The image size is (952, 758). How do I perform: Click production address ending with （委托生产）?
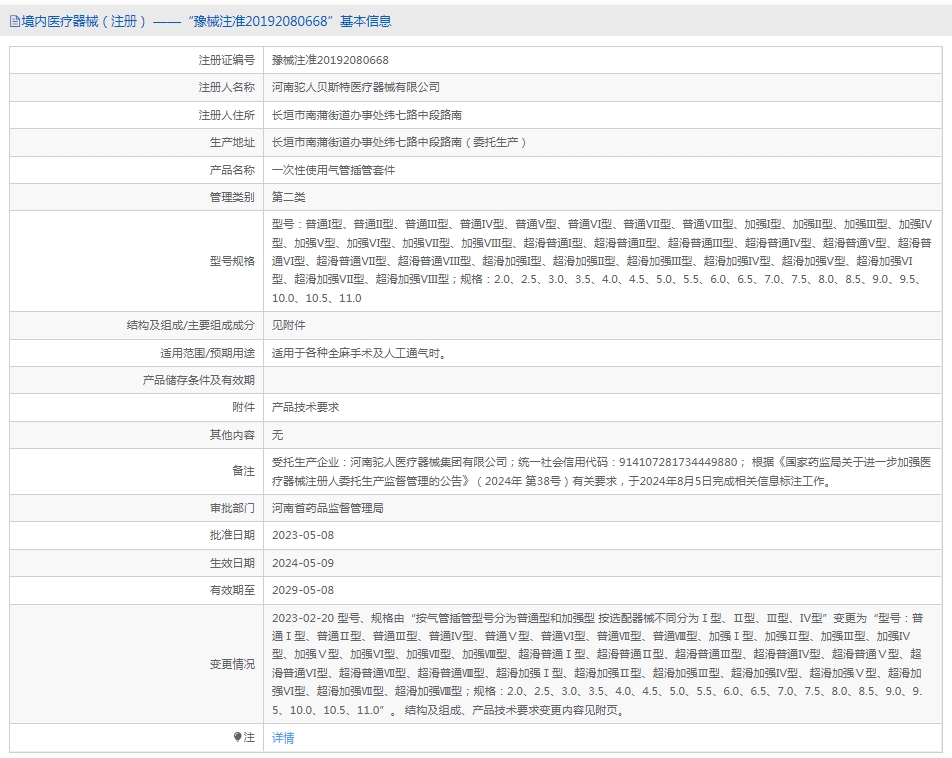[401, 142]
